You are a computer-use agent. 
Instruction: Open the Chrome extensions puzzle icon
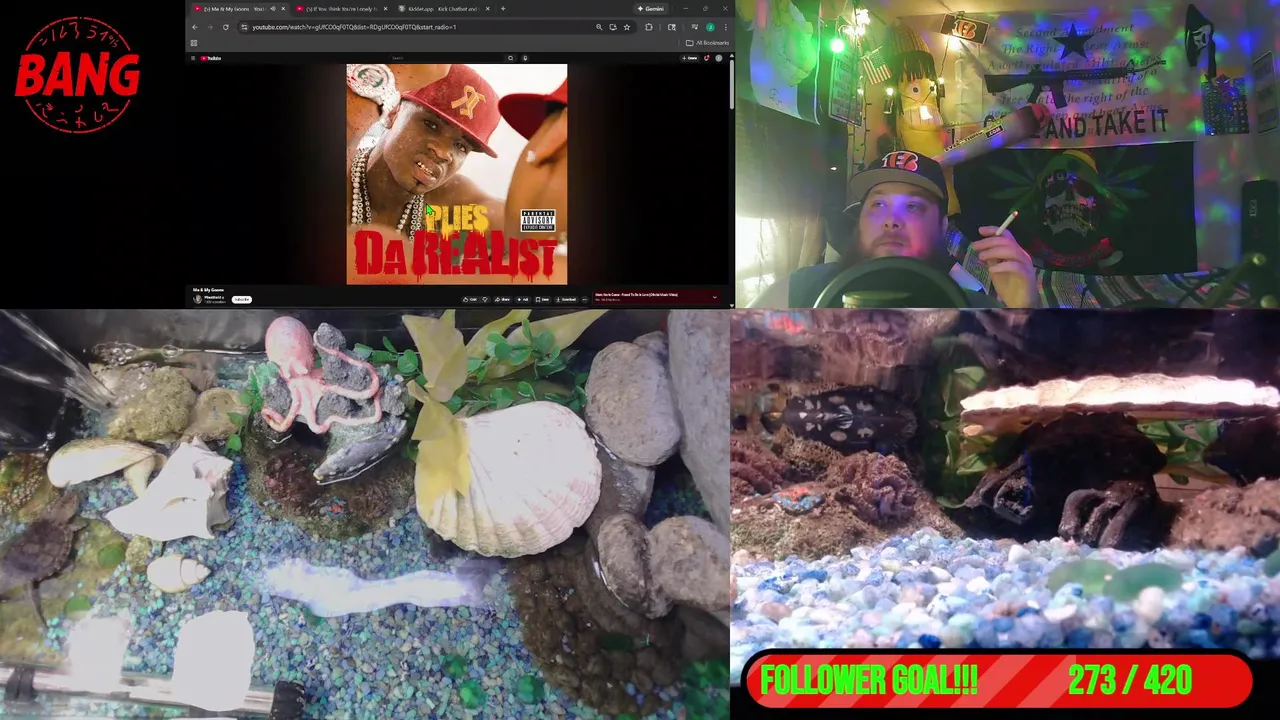648,27
